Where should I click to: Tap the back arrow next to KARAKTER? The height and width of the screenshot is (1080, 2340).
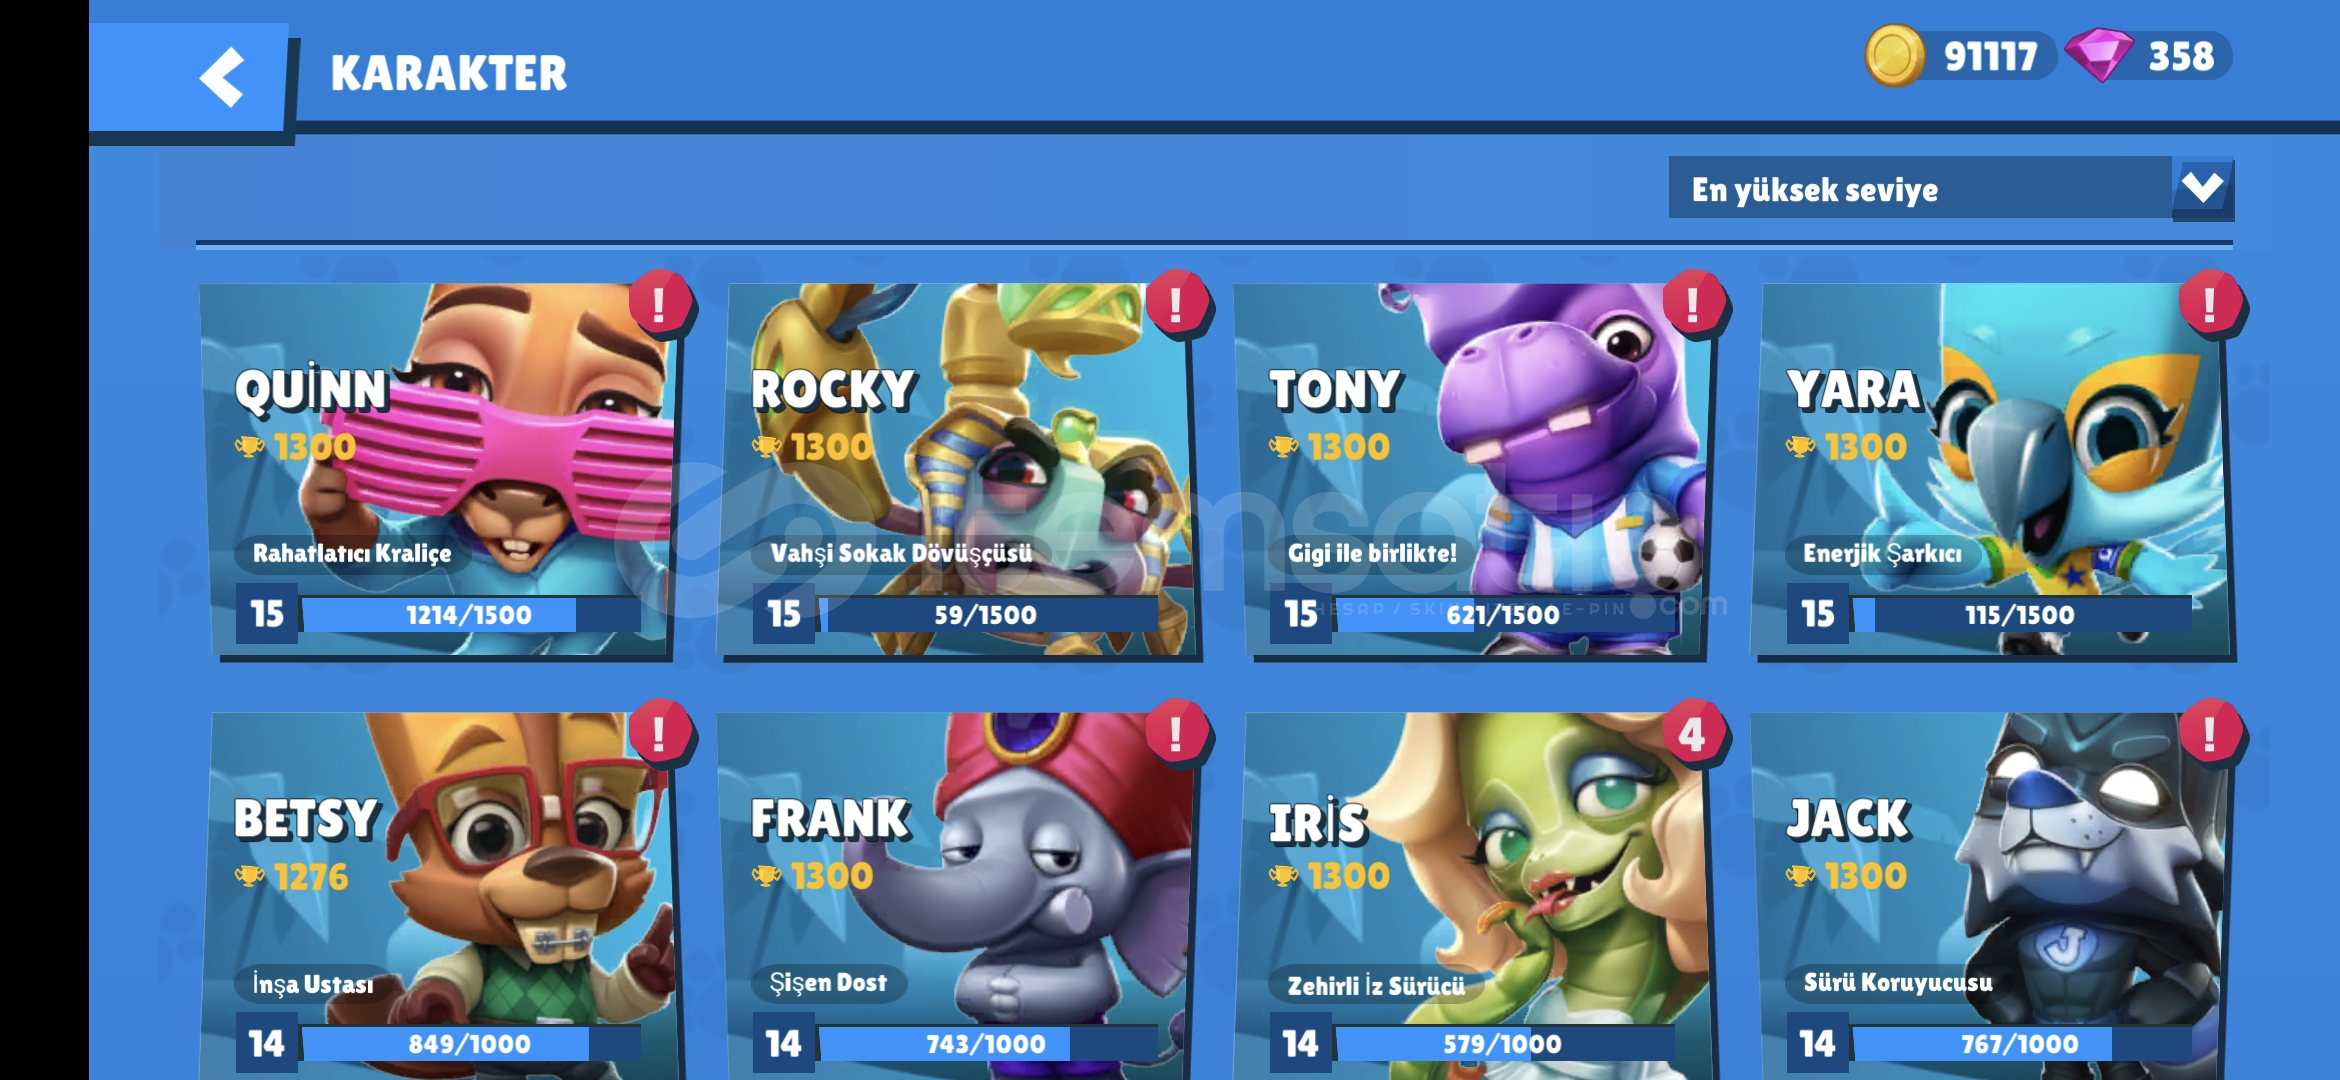click(x=221, y=77)
